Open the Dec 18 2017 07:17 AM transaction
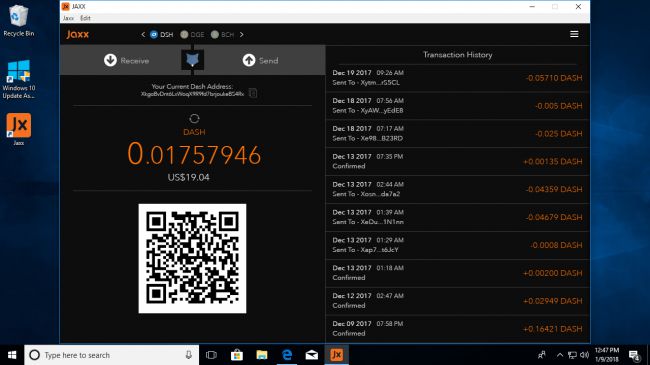Viewport: 650px width, 365px height. (457, 134)
